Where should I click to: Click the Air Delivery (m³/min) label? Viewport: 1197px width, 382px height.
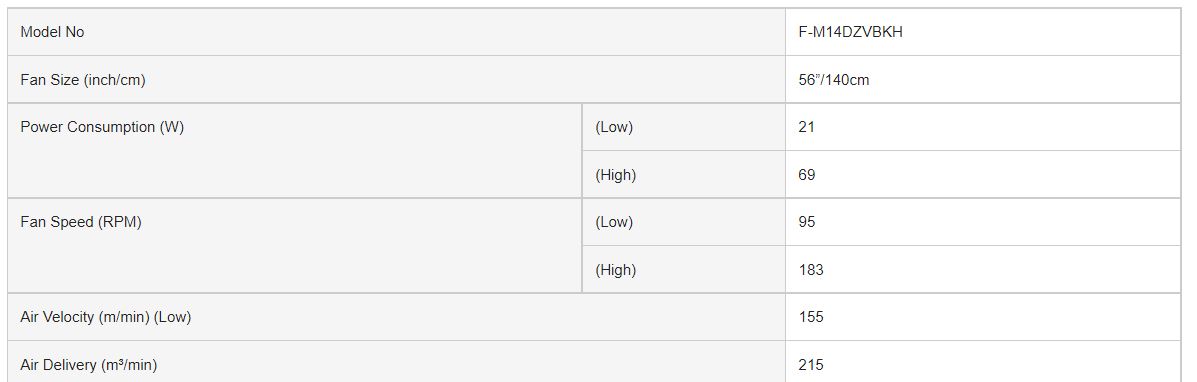coord(89,365)
